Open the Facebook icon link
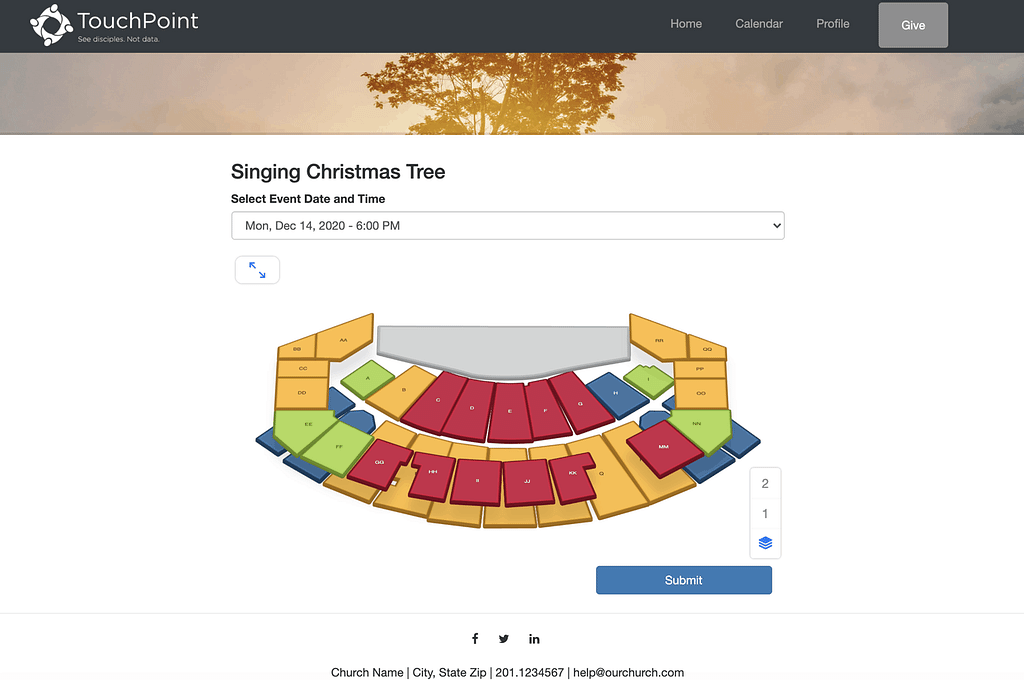Image resolution: width=1024 pixels, height=680 pixels. (475, 639)
